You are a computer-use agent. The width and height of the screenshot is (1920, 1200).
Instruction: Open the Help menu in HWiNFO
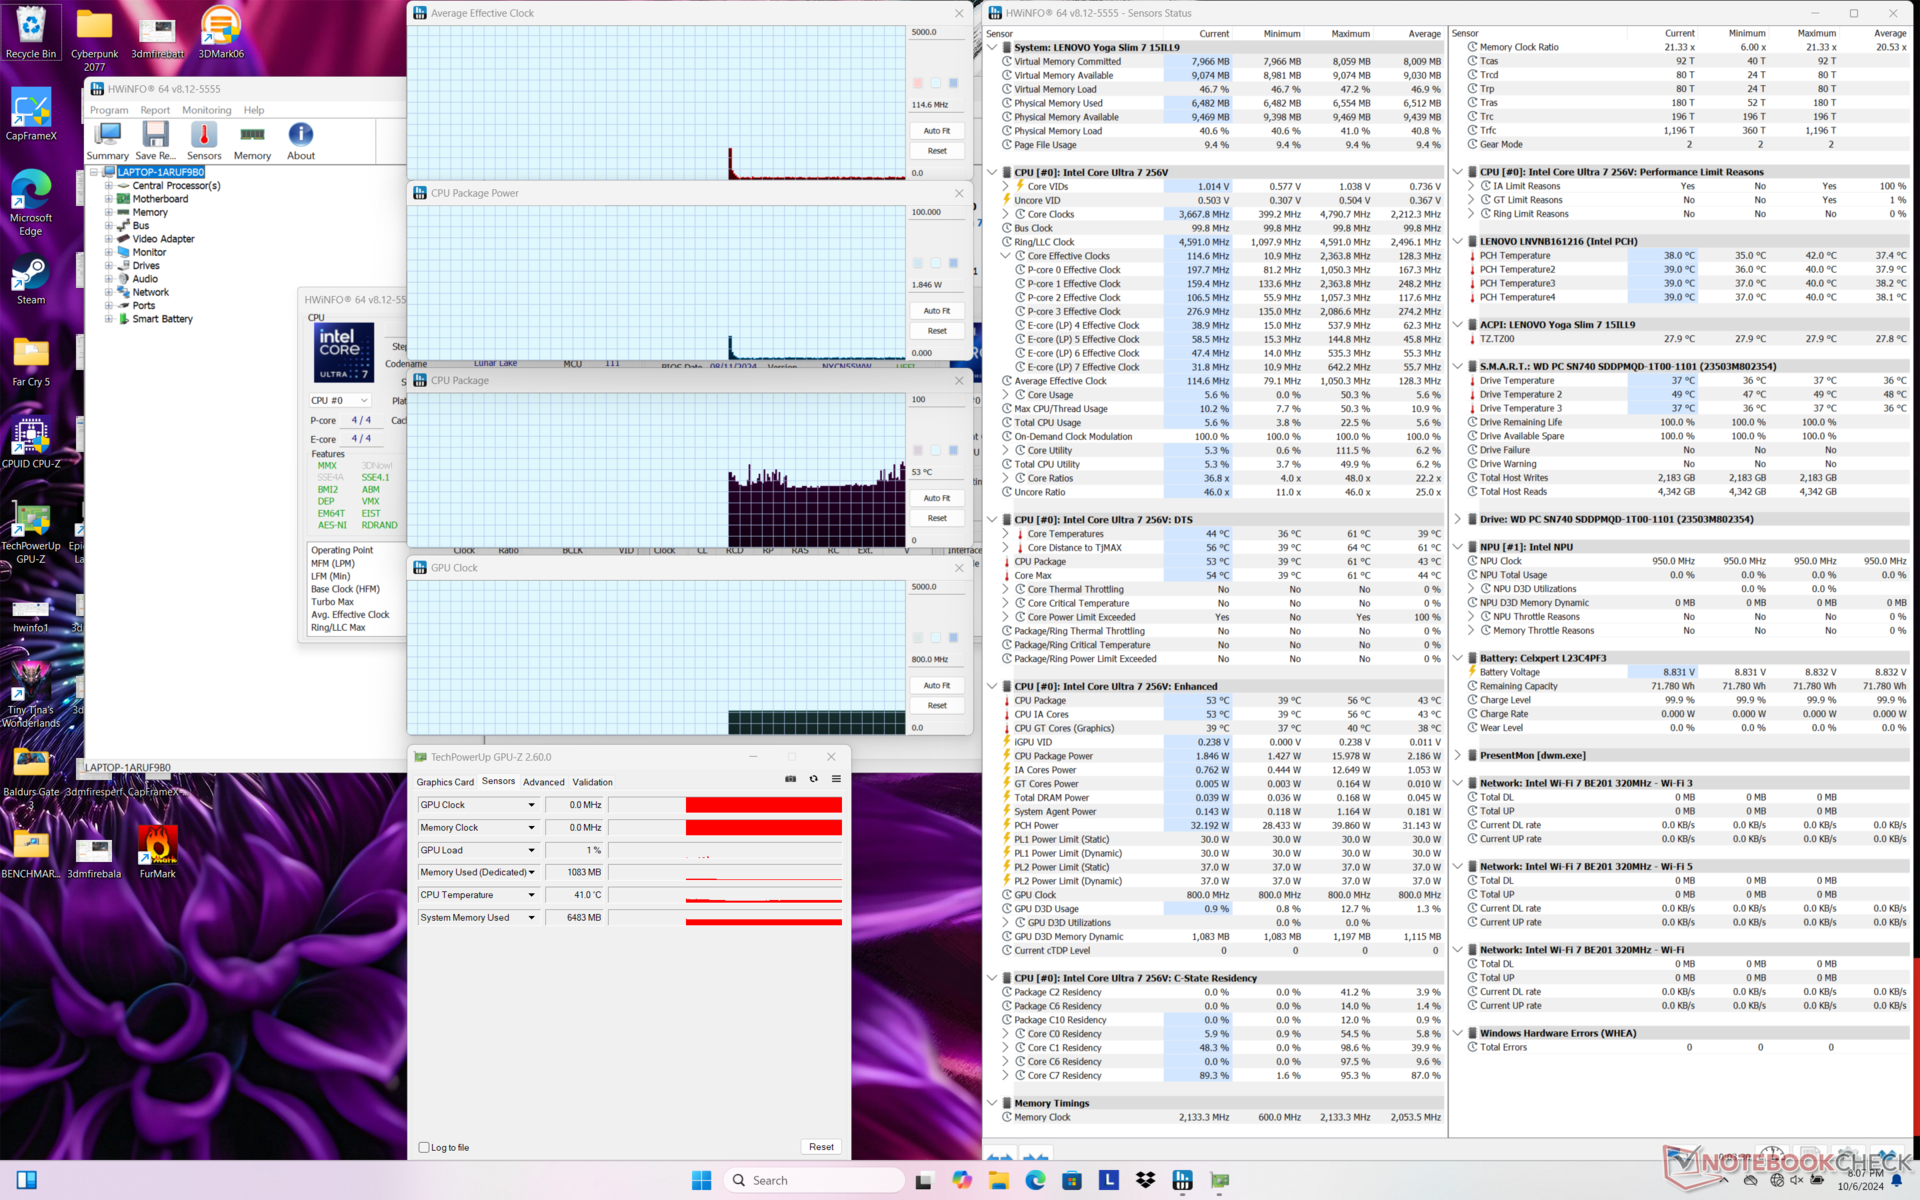[x=254, y=110]
